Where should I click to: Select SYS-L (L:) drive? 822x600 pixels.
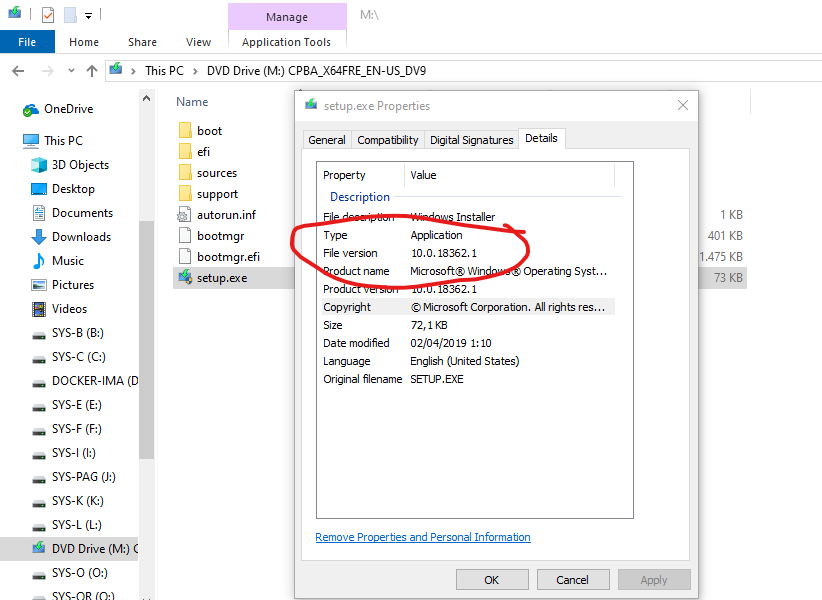click(x=77, y=525)
